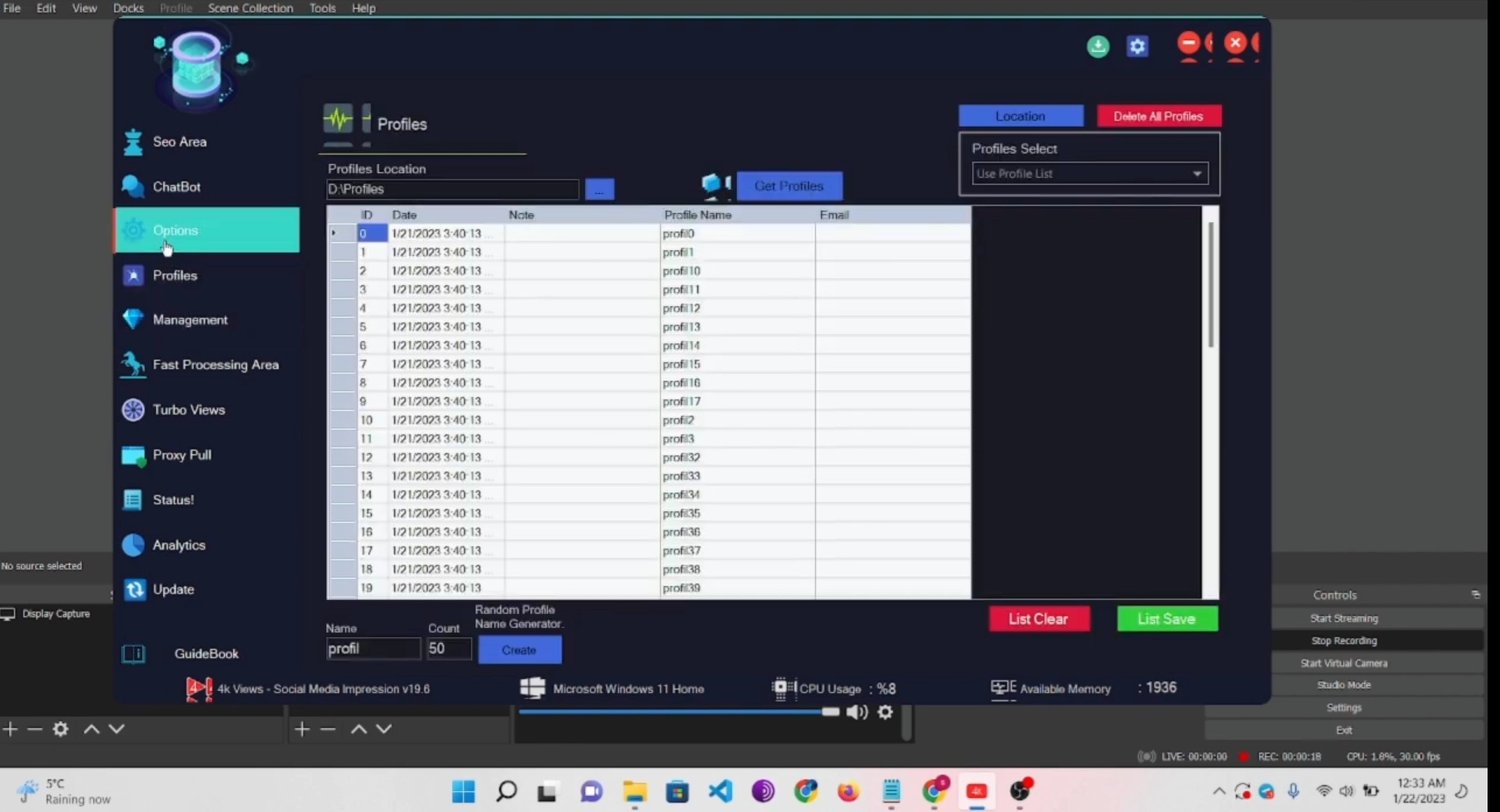Open Microsoft Store from the taskbar

(x=677, y=792)
